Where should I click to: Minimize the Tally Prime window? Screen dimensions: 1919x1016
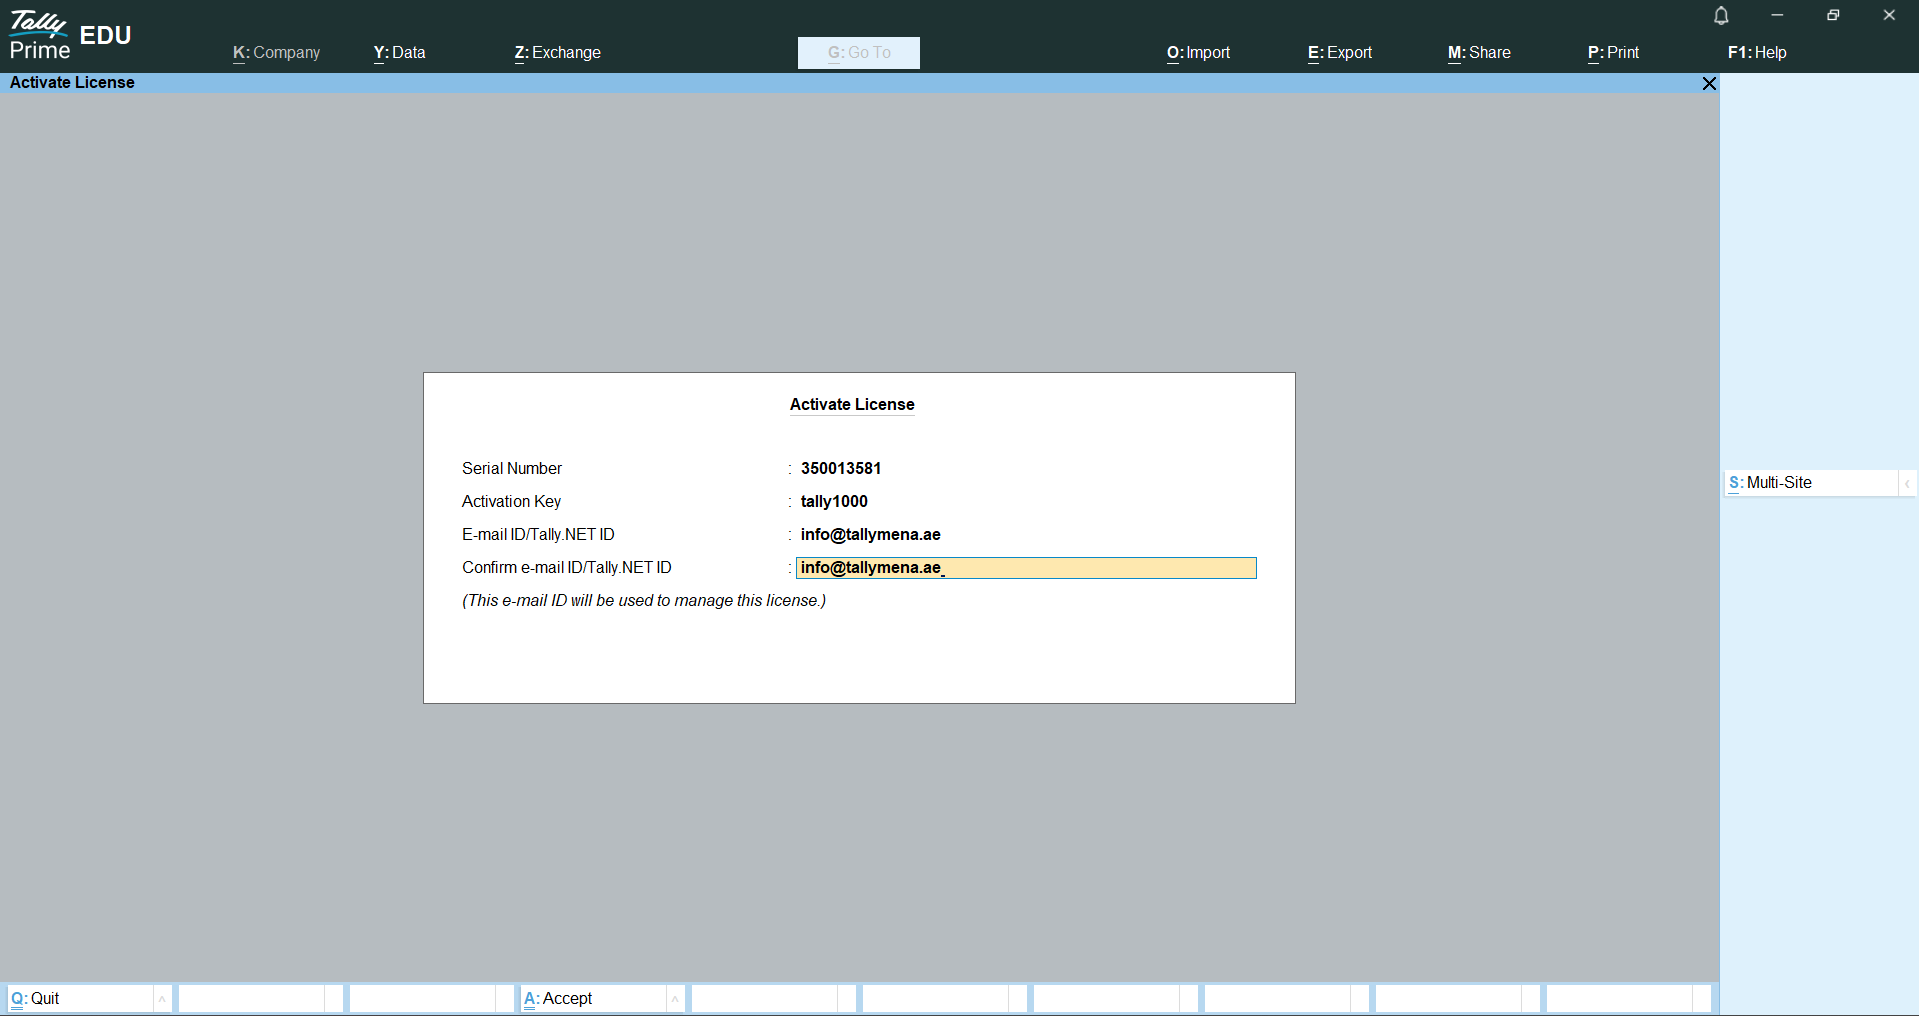(1777, 16)
